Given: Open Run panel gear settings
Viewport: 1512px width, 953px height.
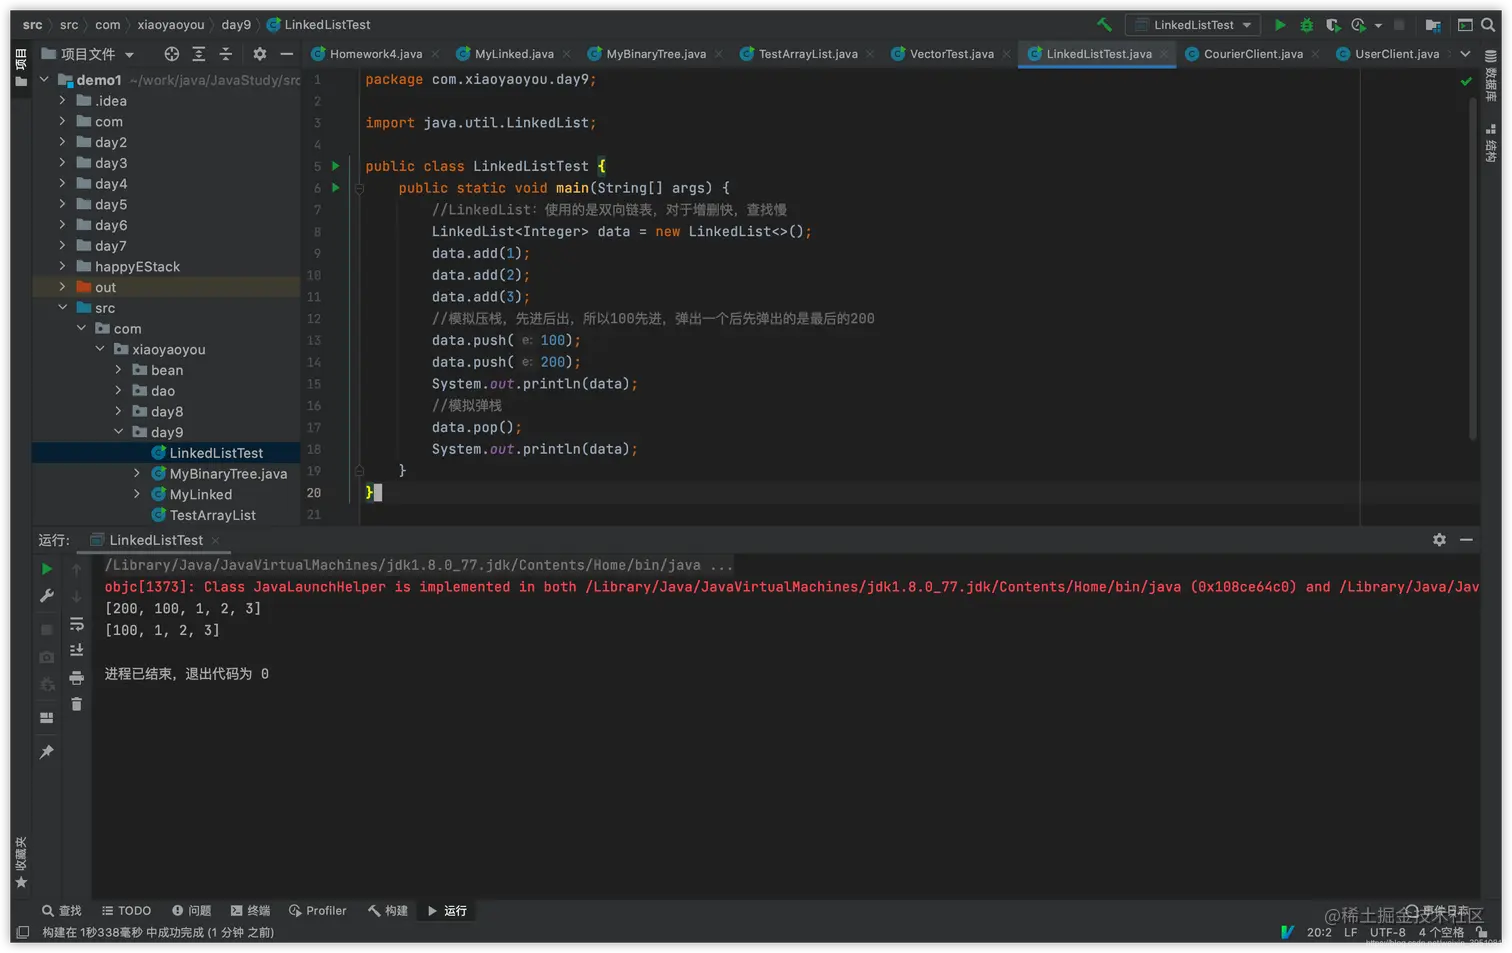Looking at the screenshot, I should [1439, 540].
